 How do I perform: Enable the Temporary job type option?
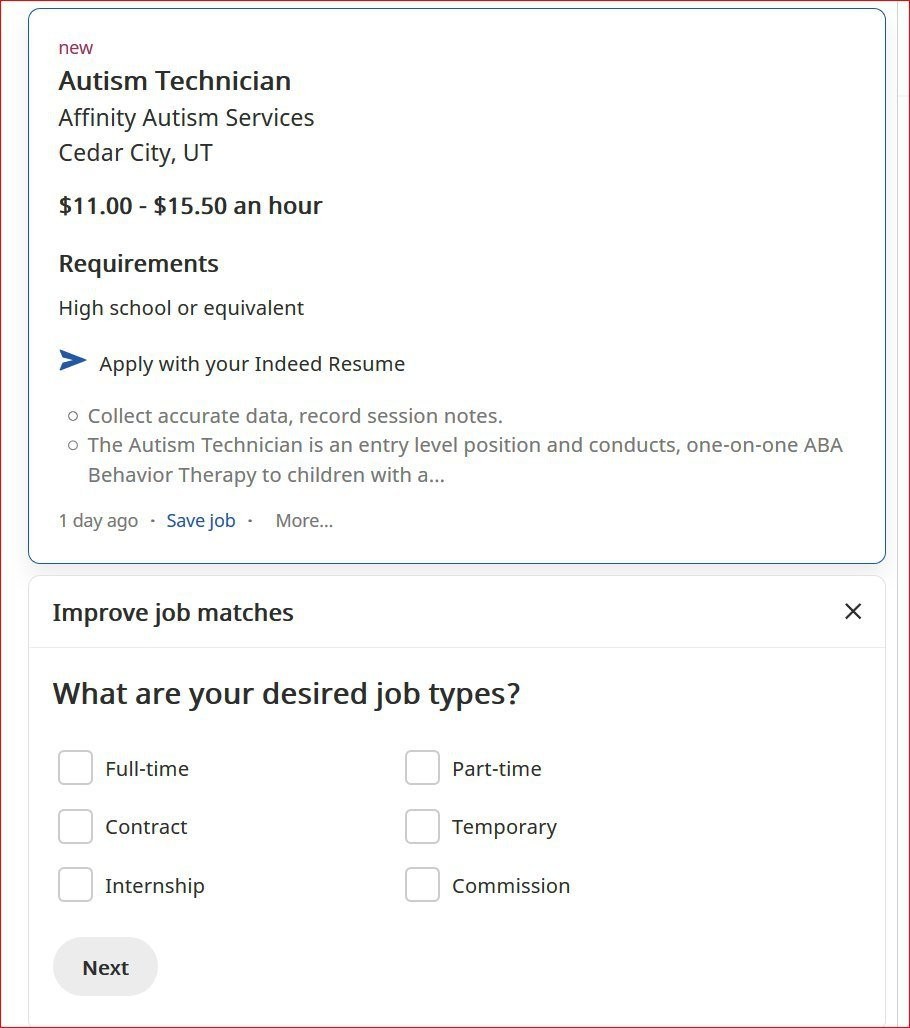click(422, 826)
